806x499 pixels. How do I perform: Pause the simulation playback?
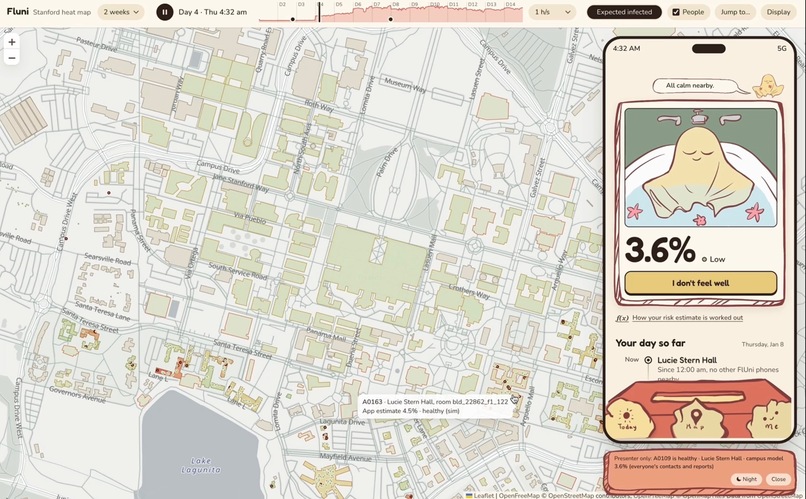click(x=164, y=12)
